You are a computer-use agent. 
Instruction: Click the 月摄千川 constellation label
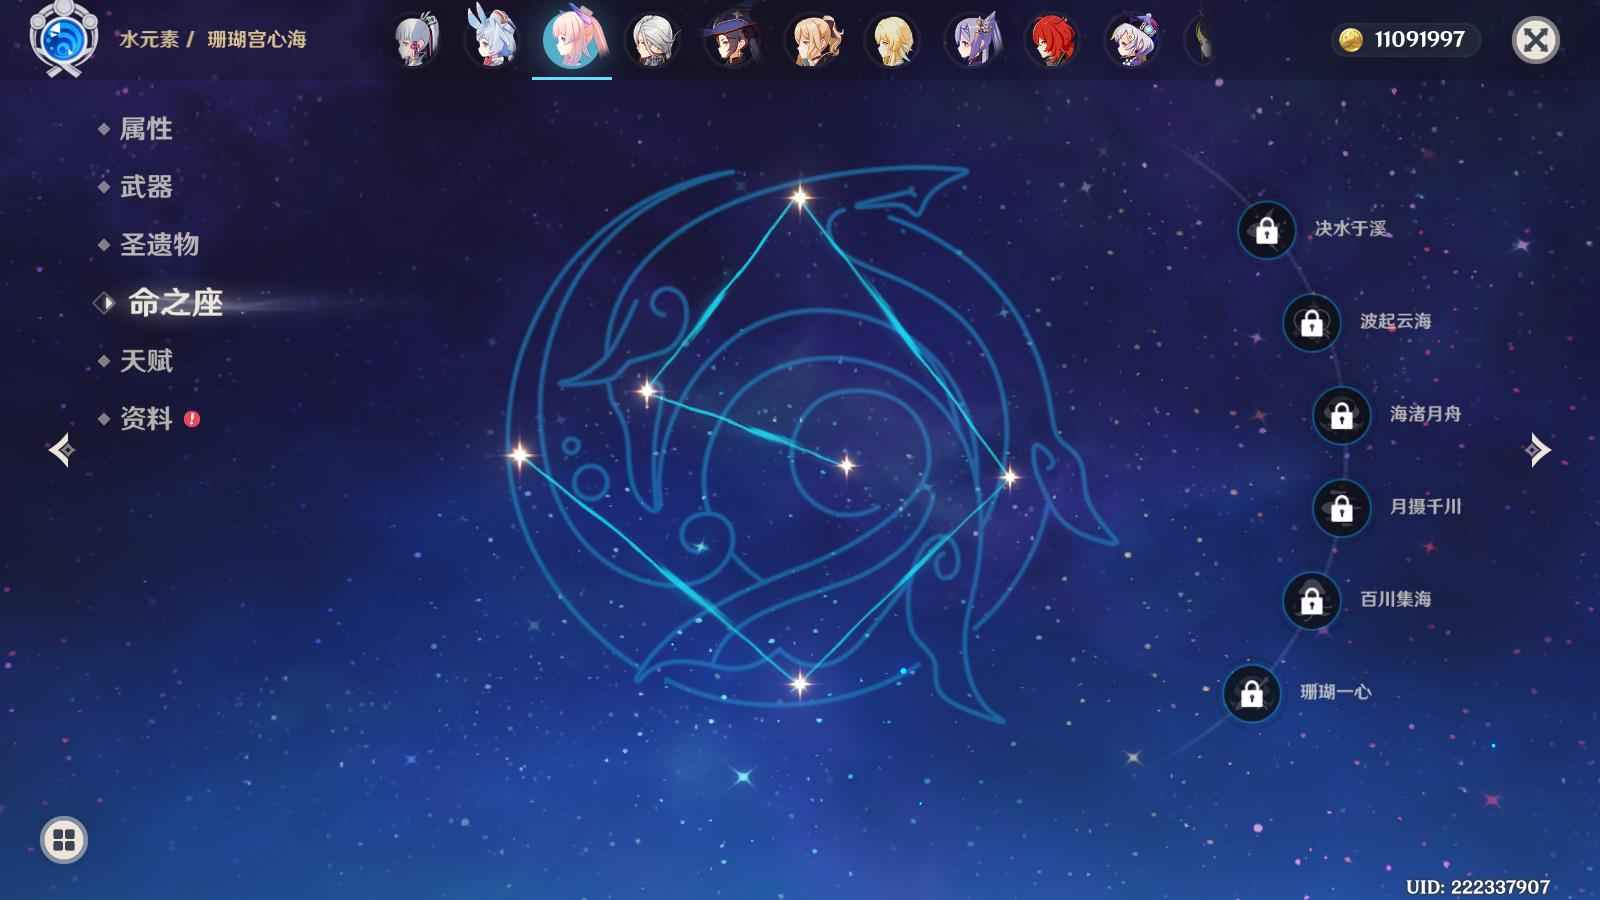1426,507
